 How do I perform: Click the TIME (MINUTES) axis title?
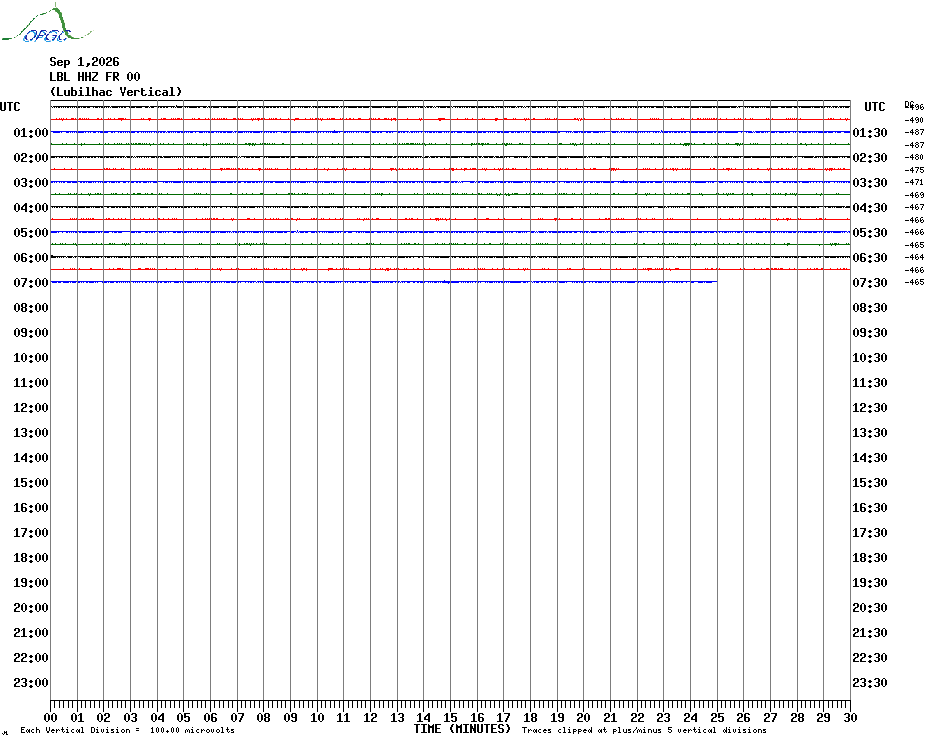coord(462,729)
